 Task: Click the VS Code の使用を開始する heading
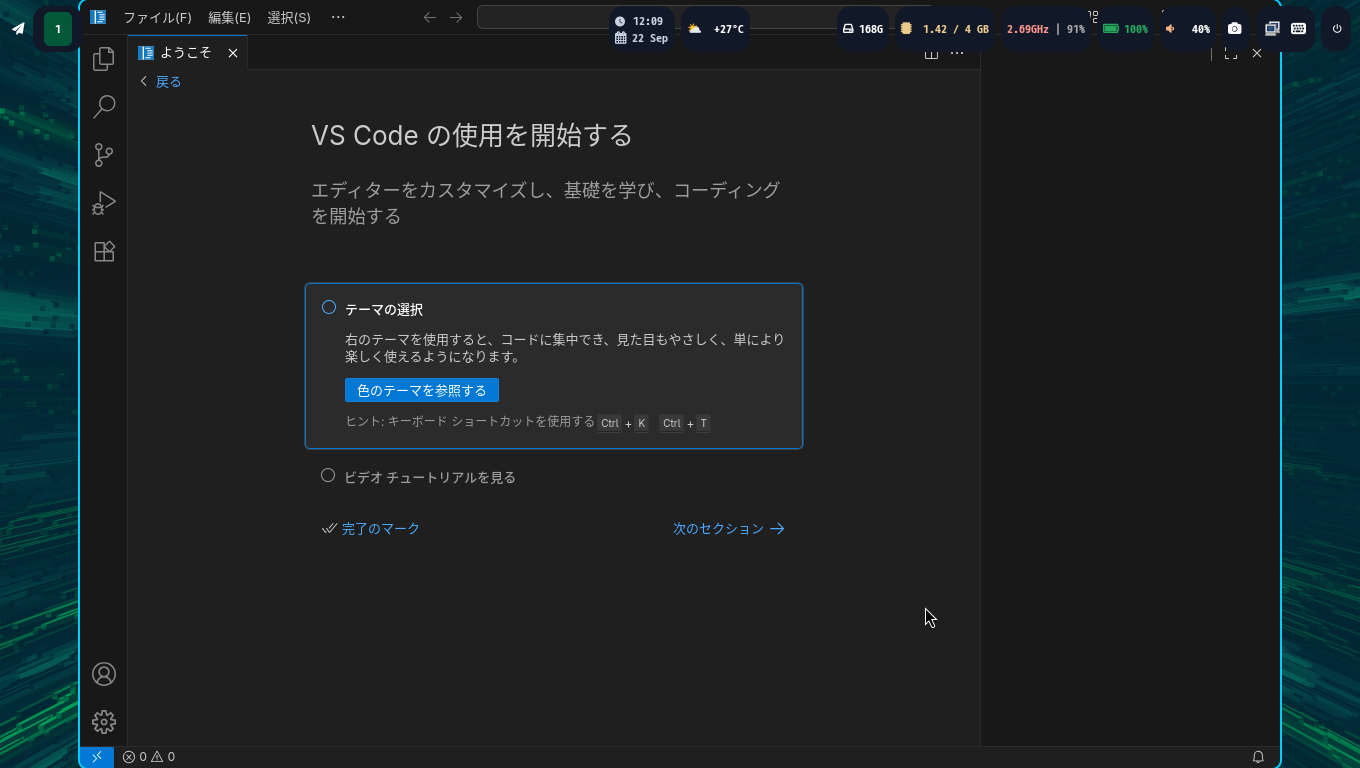coord(472,135)
